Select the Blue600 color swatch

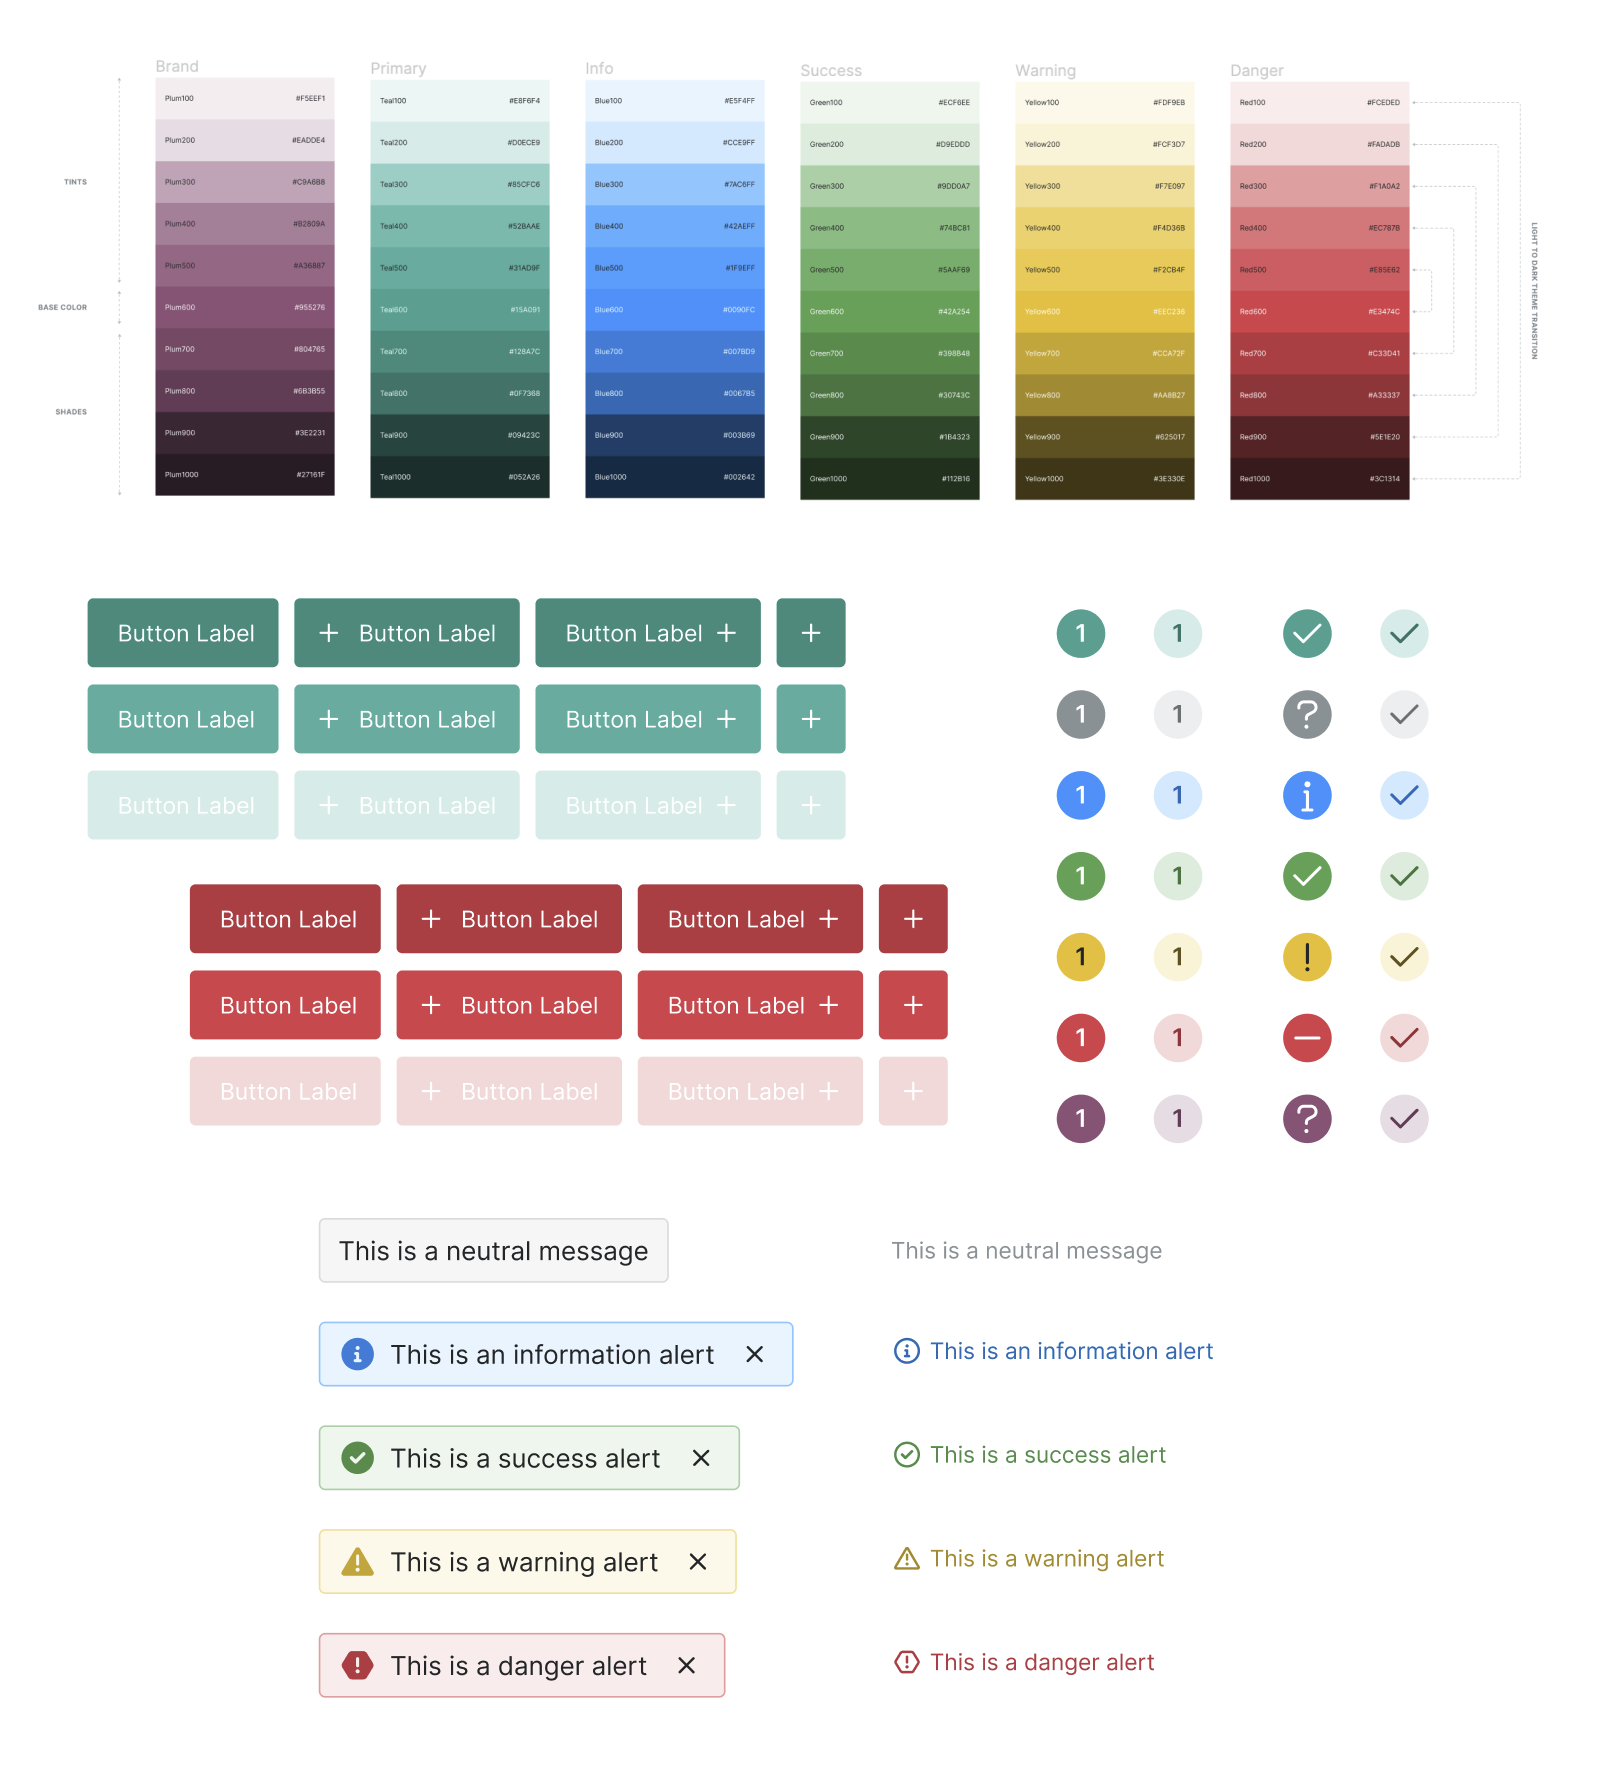pos(675,310)
